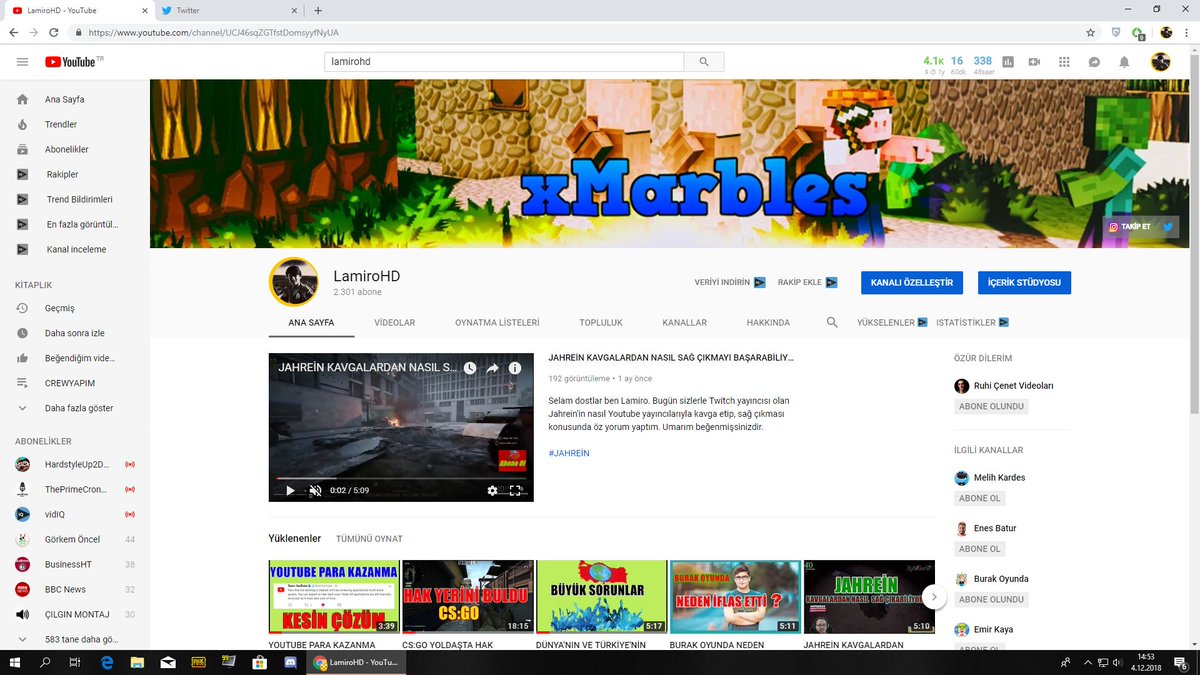The height and width of the screenshot is (675, 1200).
Task: Unmute the video player
Action: [315, 491]
